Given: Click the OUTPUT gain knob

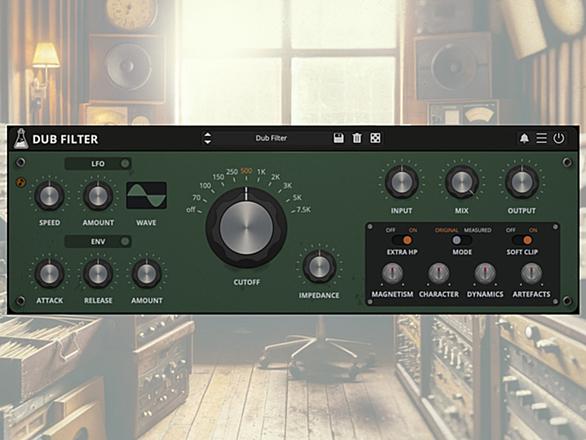Looking at the screenshot, I should pos(522,182).
